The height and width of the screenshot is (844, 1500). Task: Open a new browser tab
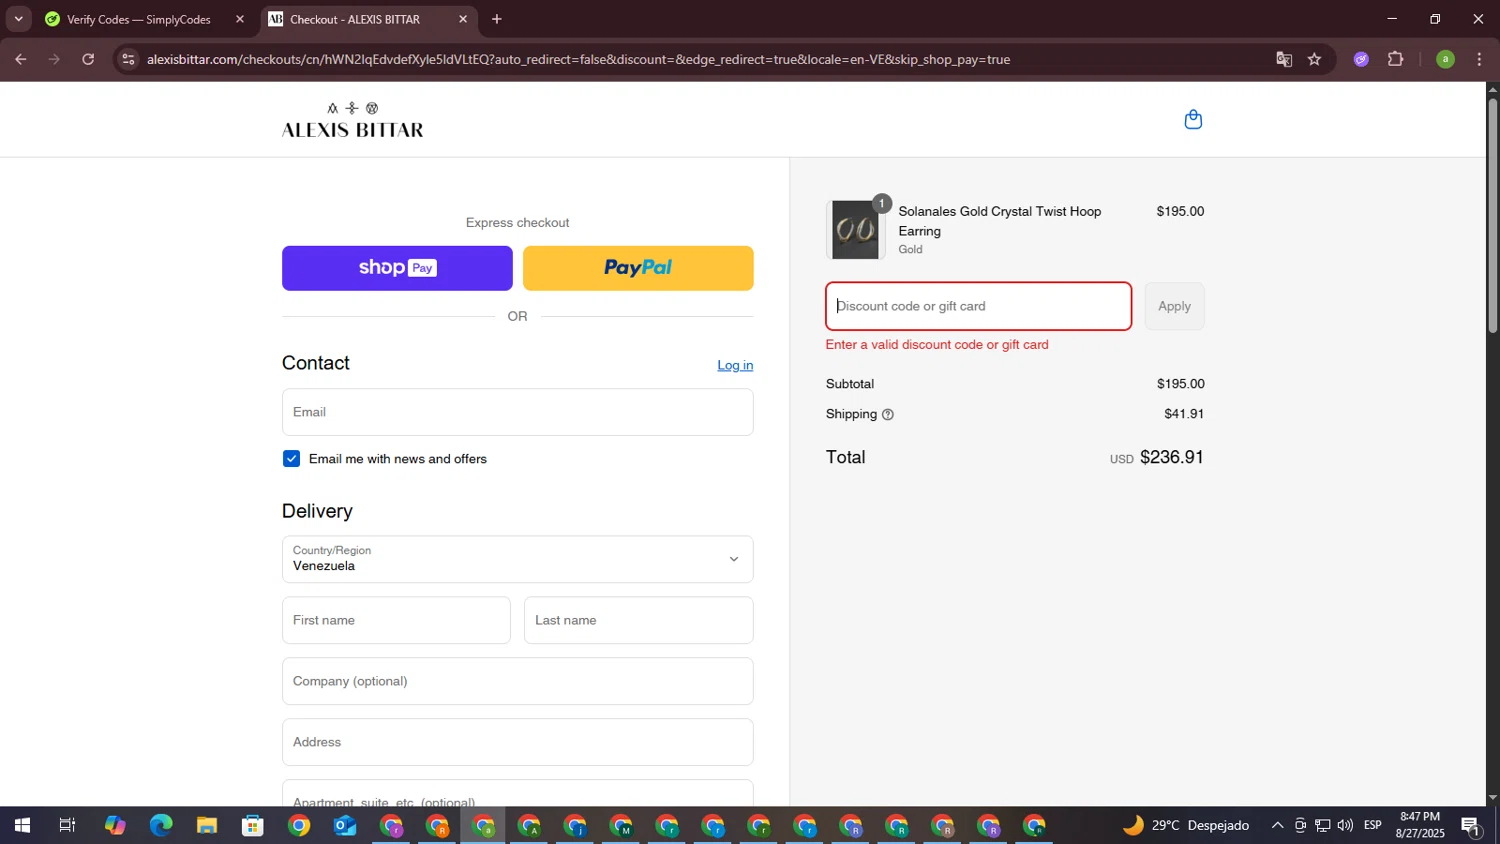click(x=497, y=19)
